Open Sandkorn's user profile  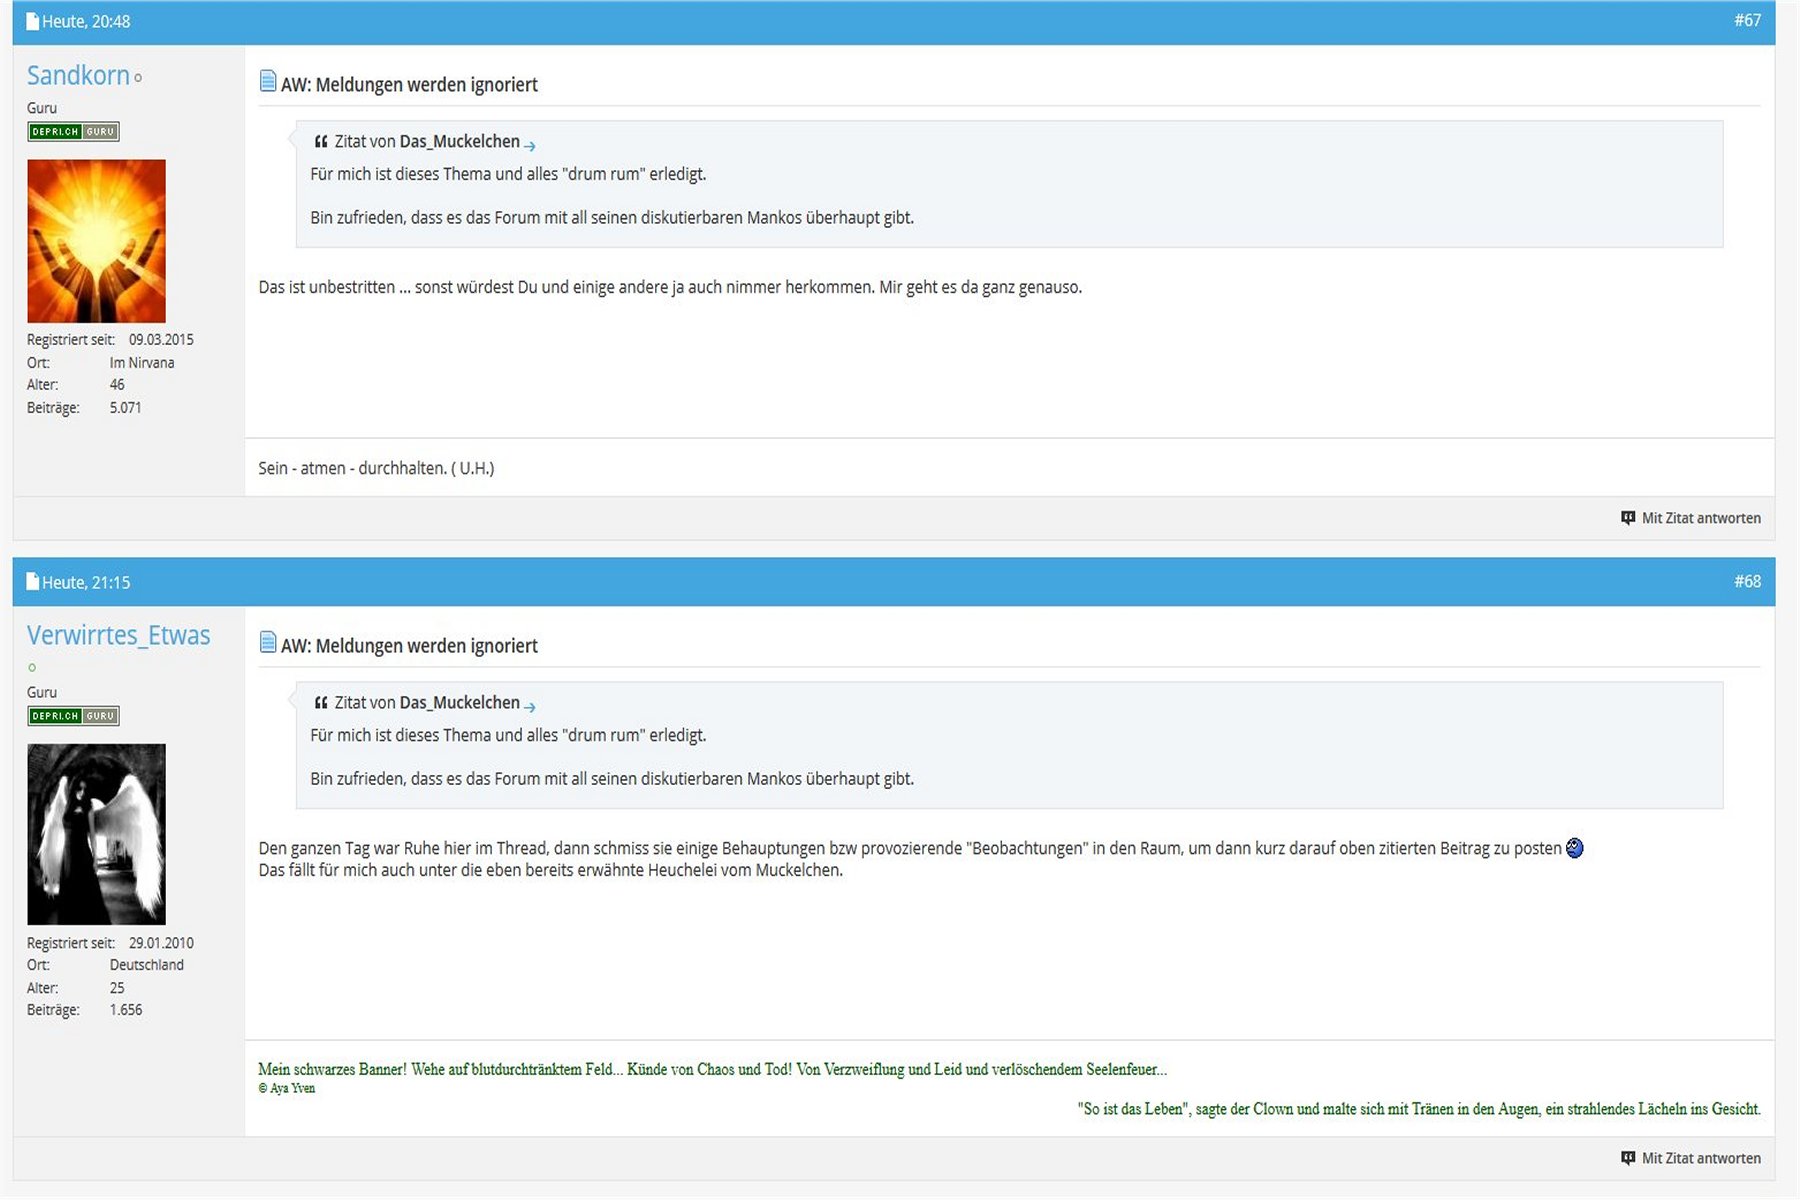(78, 76)
